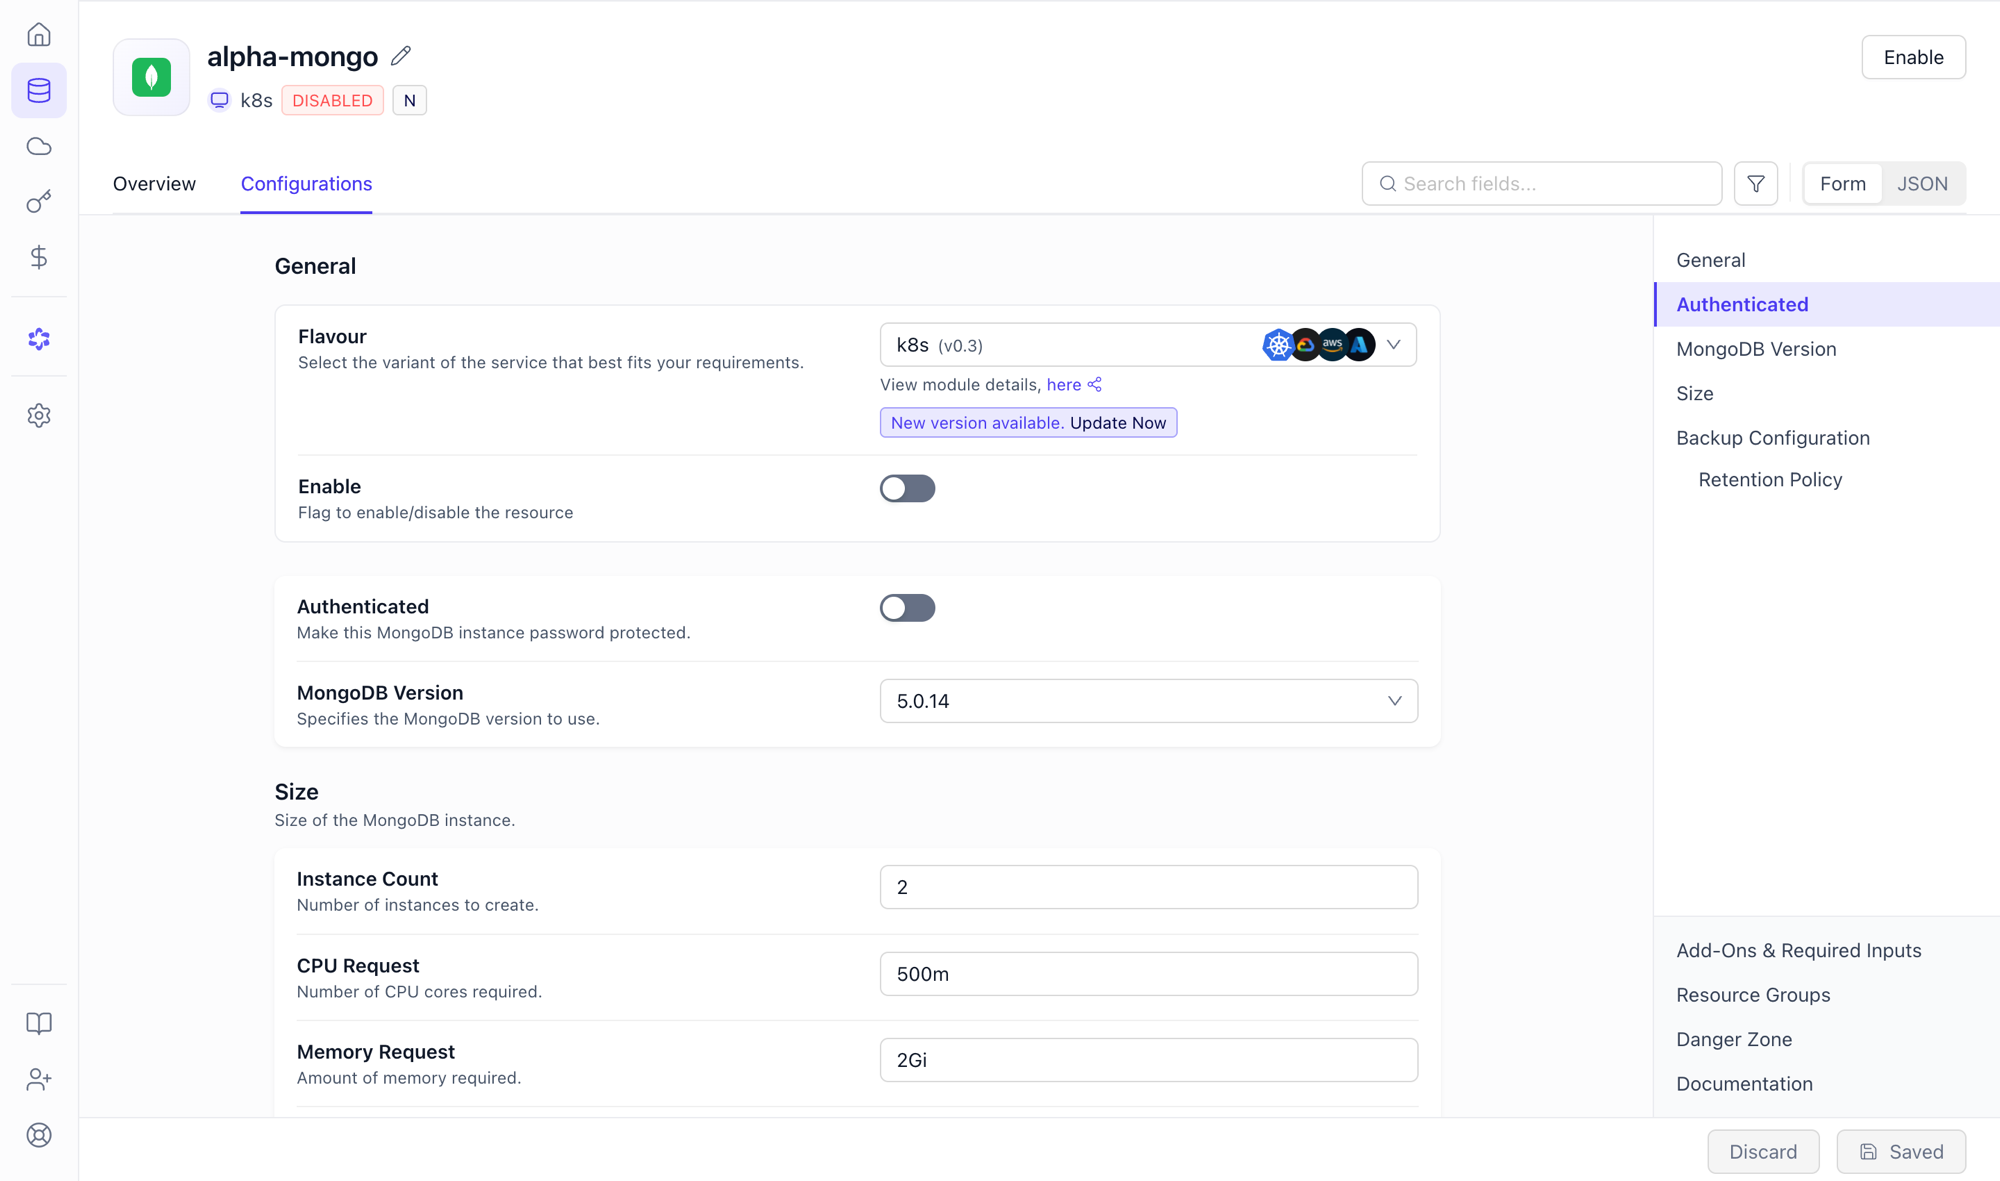Open the book documentation sidebar icon
The width and height of the screenshot is (2000, 1181).
point(39,1023)
